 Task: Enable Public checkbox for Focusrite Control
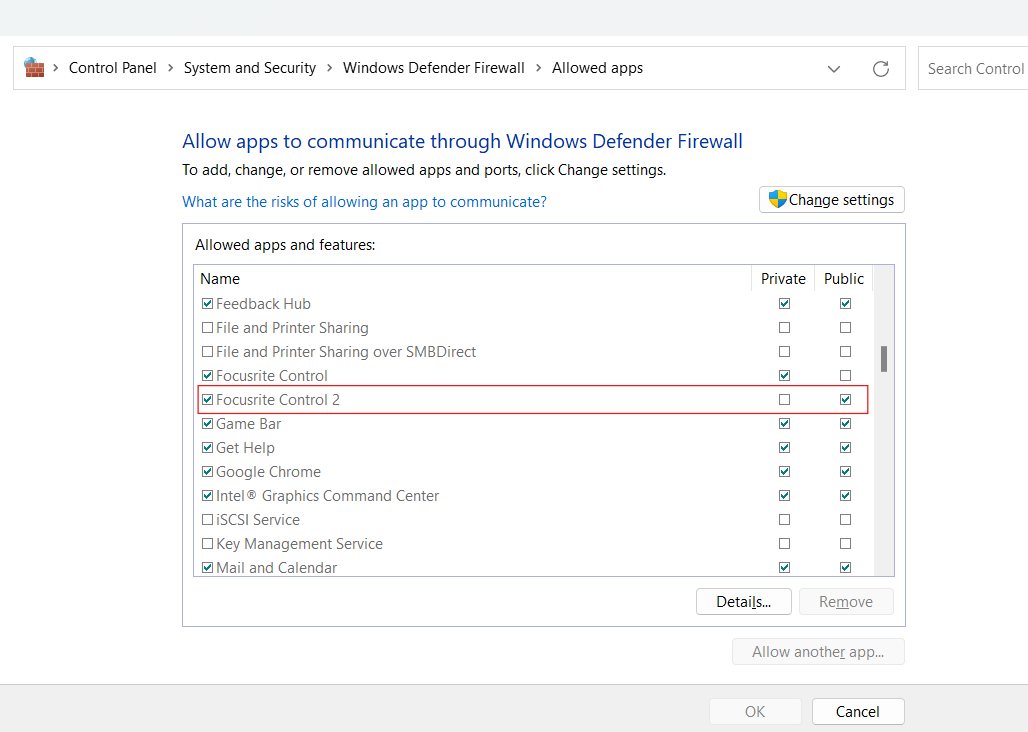click(x=845, y=376)
